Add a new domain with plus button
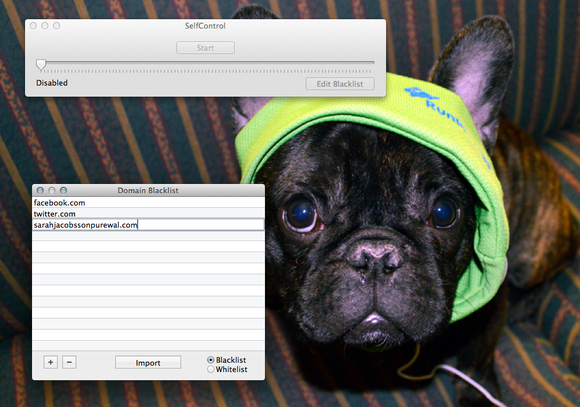The height and width of the screenshot is (407, 580). pos(51,362)
